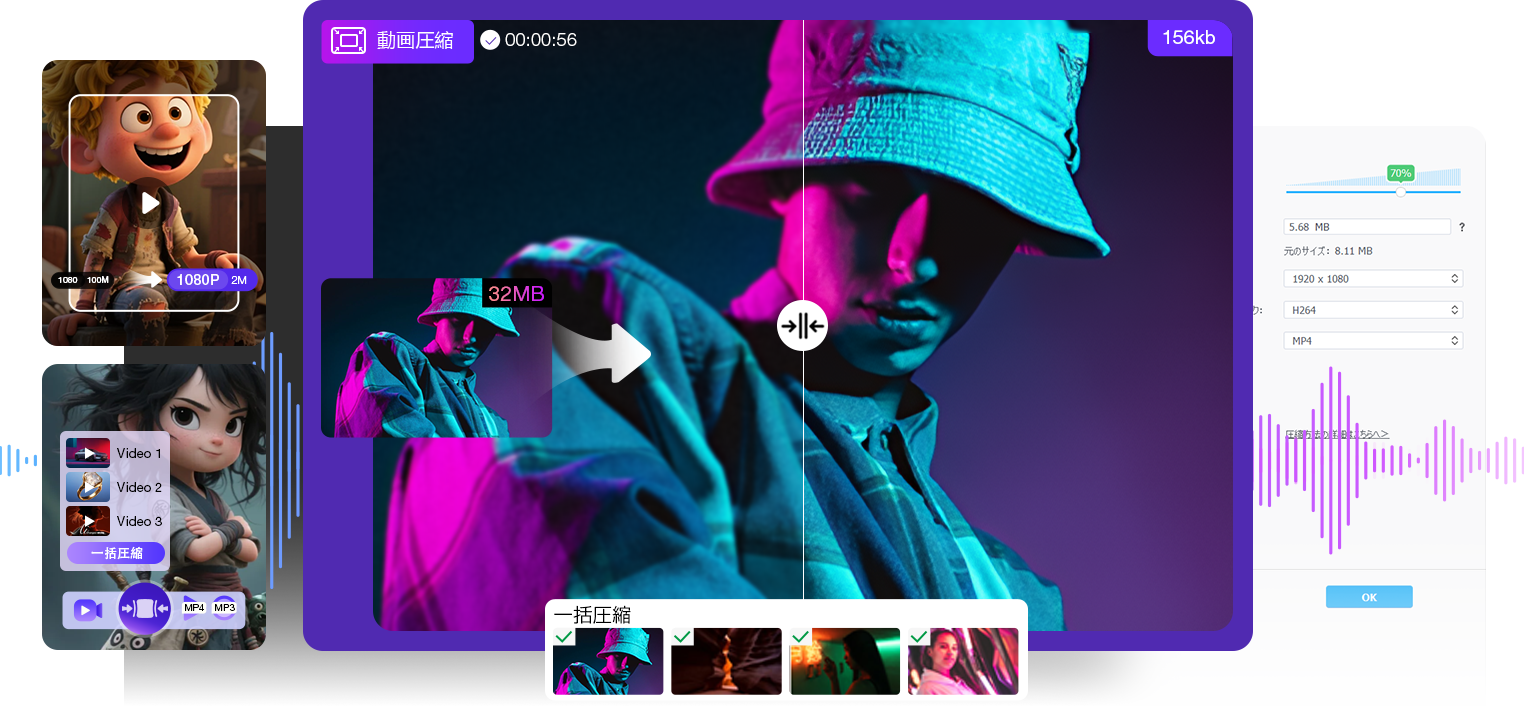Click the compare divider handle icon
This screenshot has width=1524, height=706.
tap(802, 326)
